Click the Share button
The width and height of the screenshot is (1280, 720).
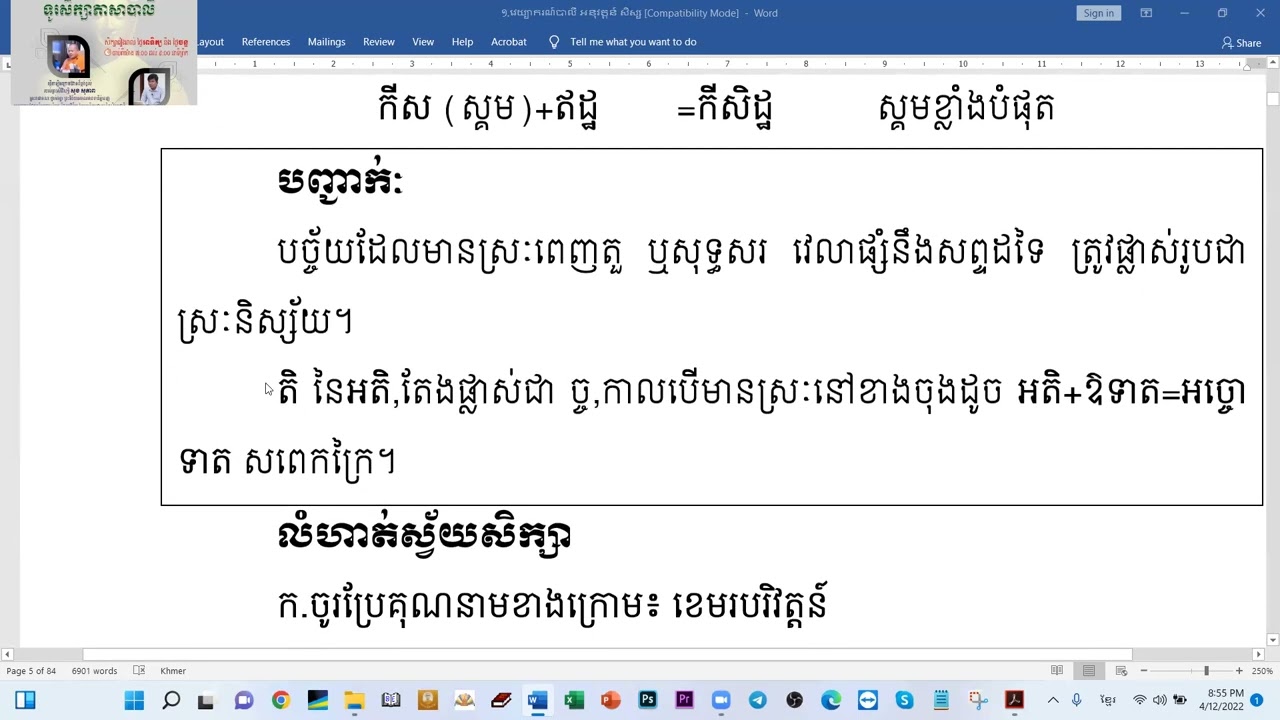(x=1241, y=43)
